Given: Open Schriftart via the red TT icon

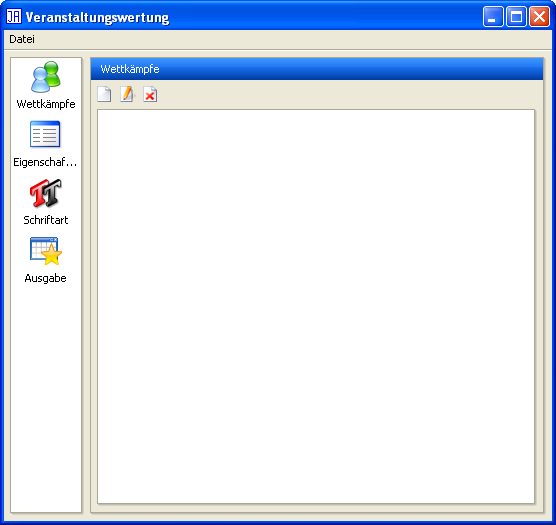Looking at the screenshot, I should pos(46,193).
